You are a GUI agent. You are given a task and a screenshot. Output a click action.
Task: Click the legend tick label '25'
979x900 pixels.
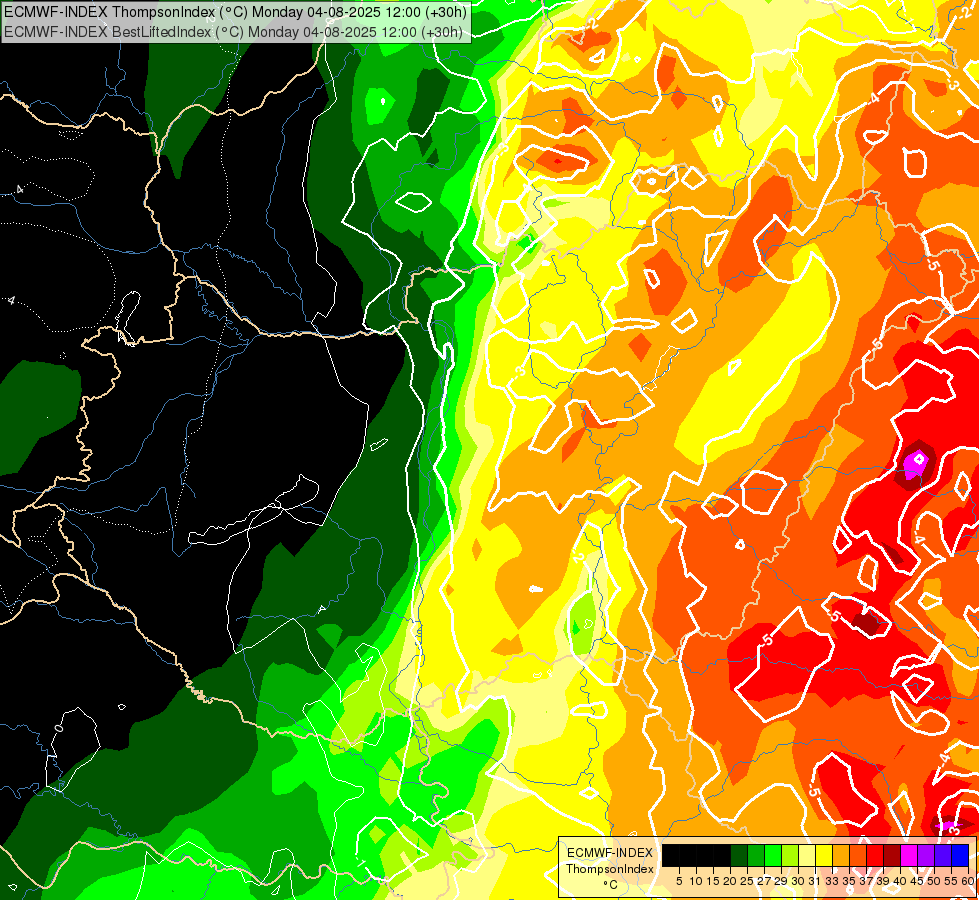(747, 881)
